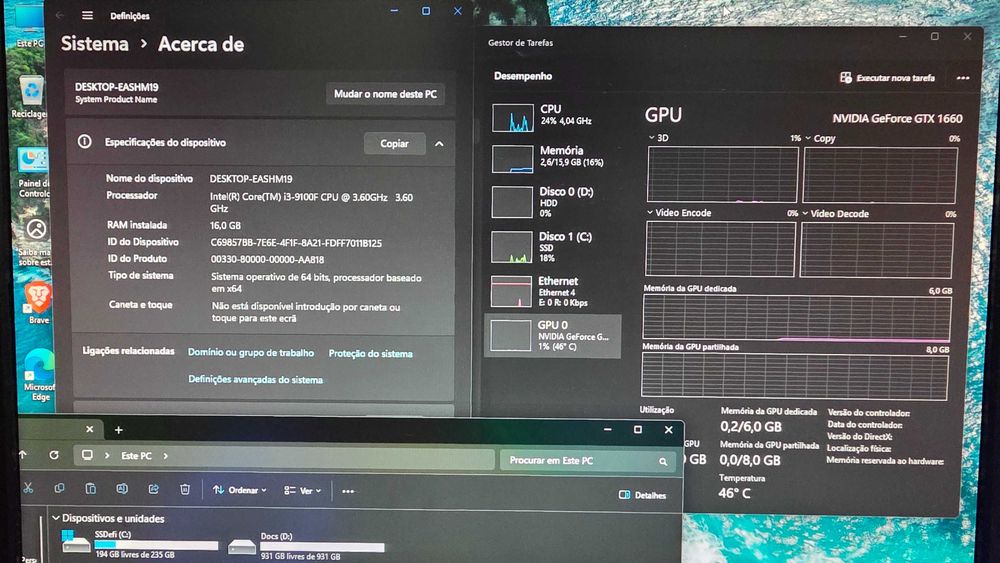Click the device name DESKTOP-EASHM19 value
The height and width of the screenshot is (563, 1000).
(251, 179)
